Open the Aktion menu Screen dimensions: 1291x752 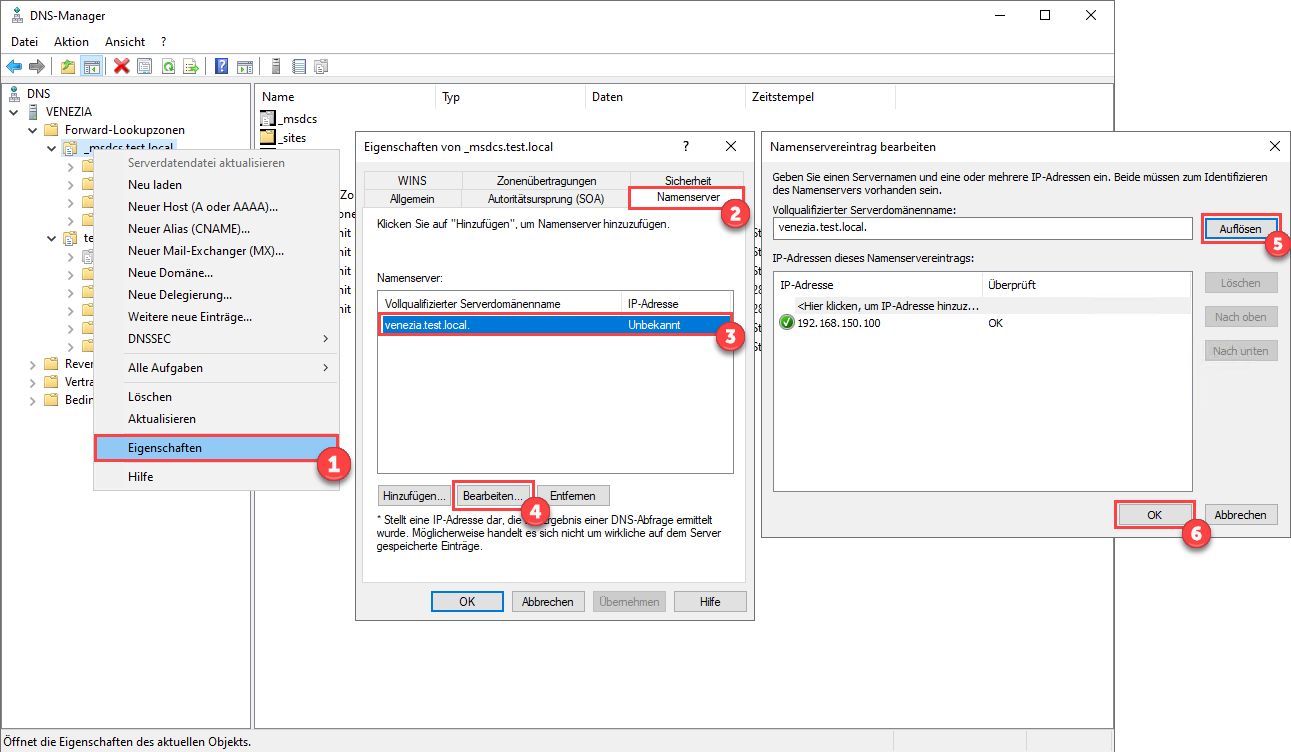[x=71, y=42]
